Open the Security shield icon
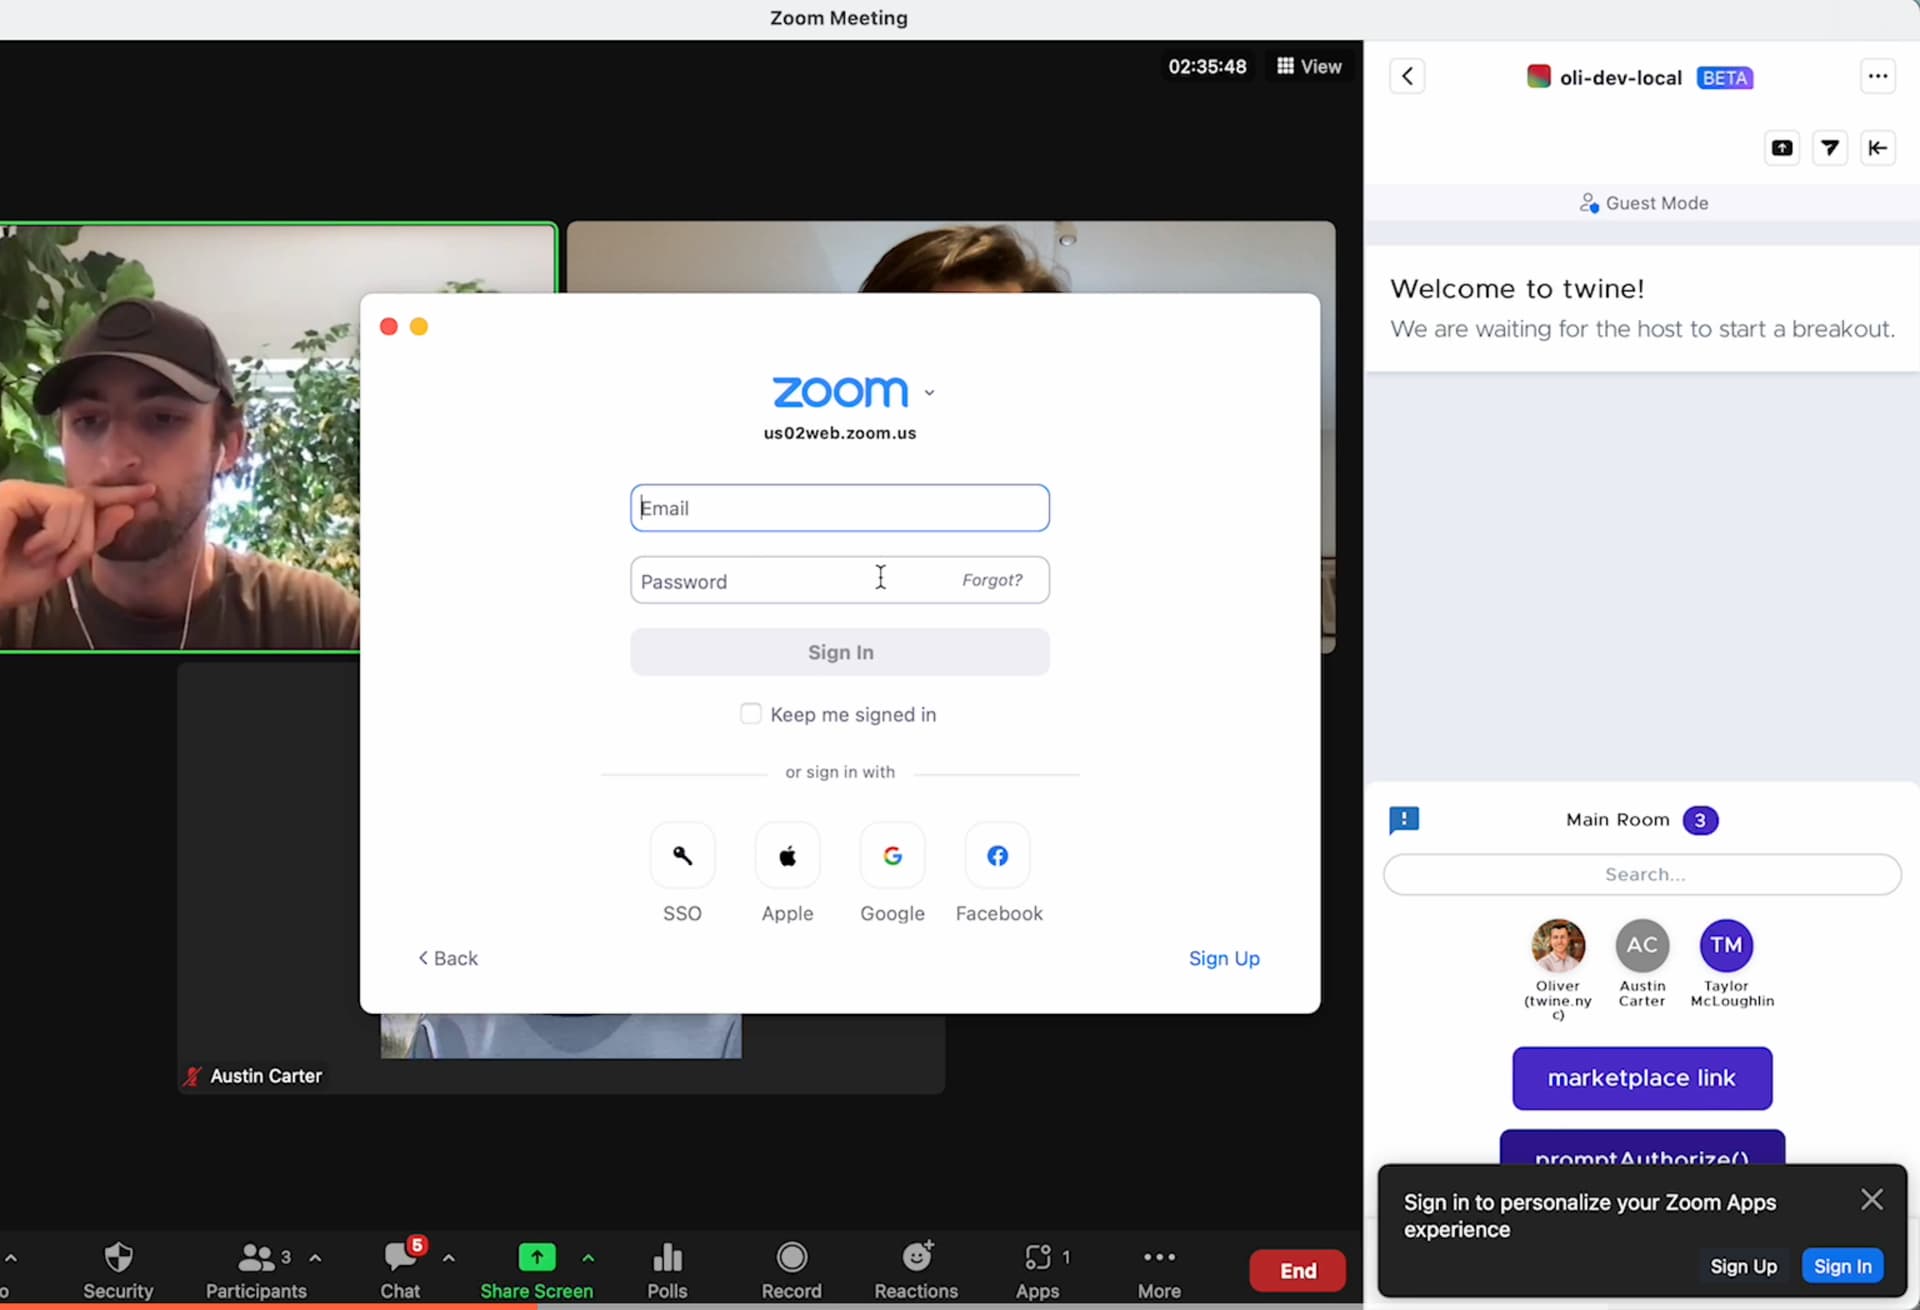 coord(118,1257)
